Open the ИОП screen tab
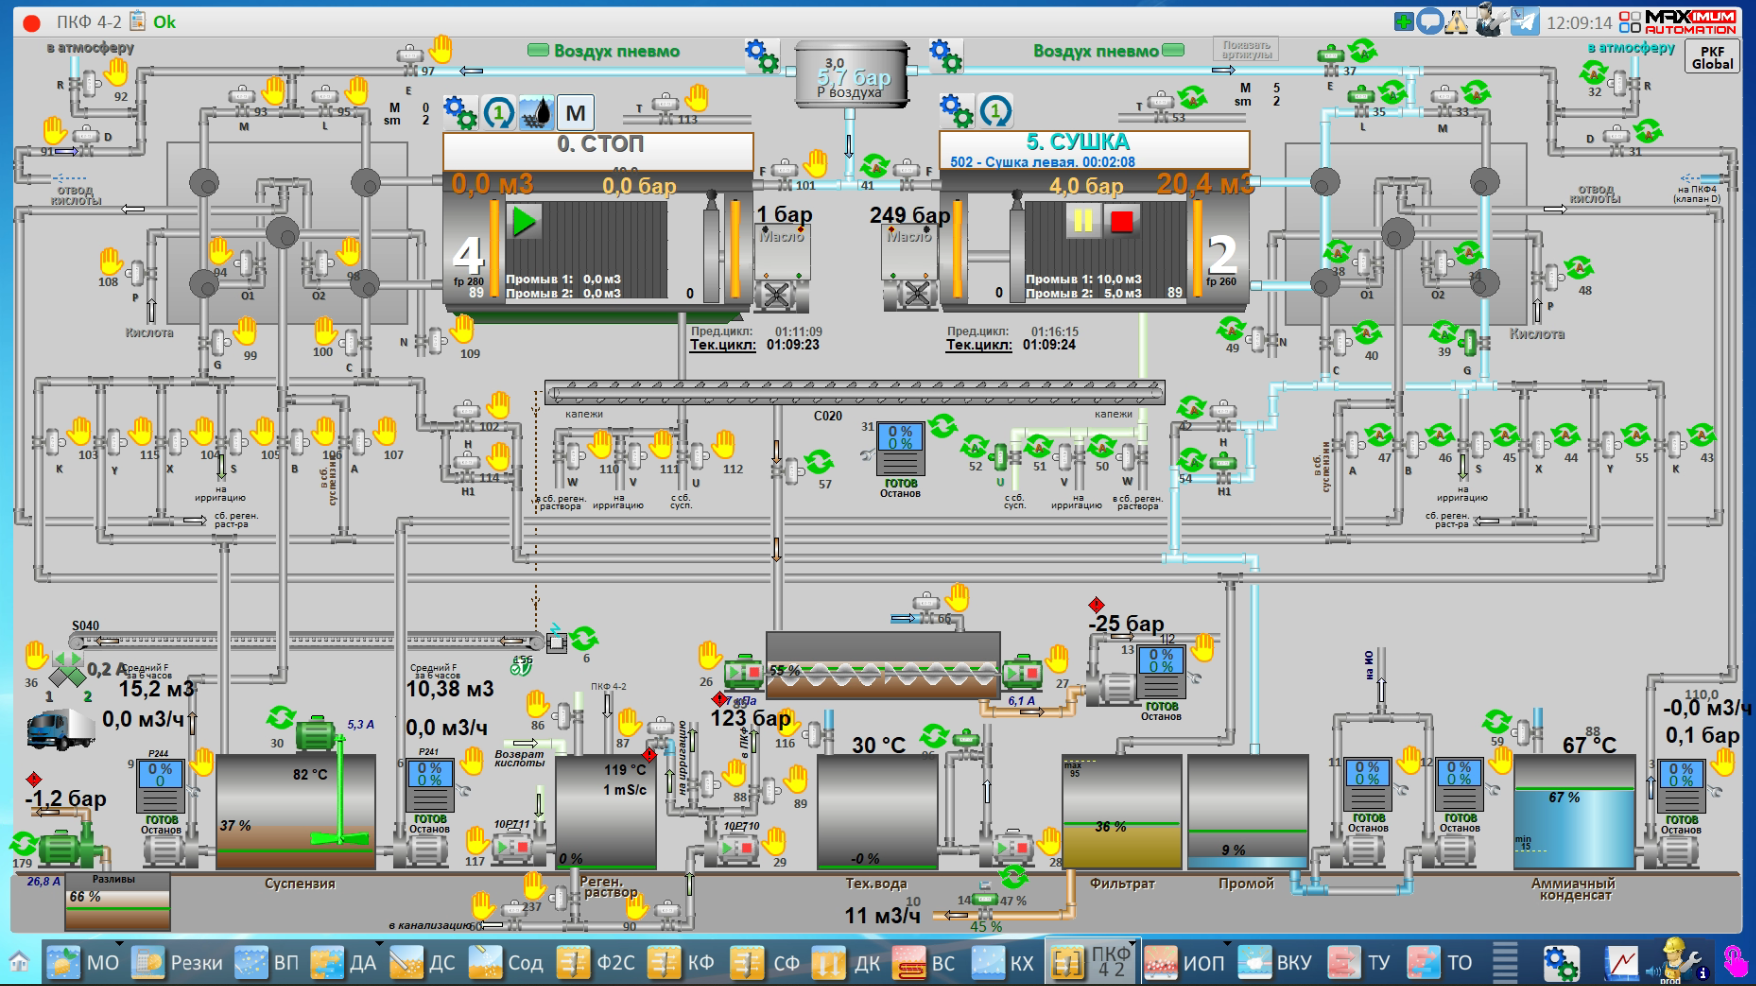1756x986 pixels. pos(1186,962)
